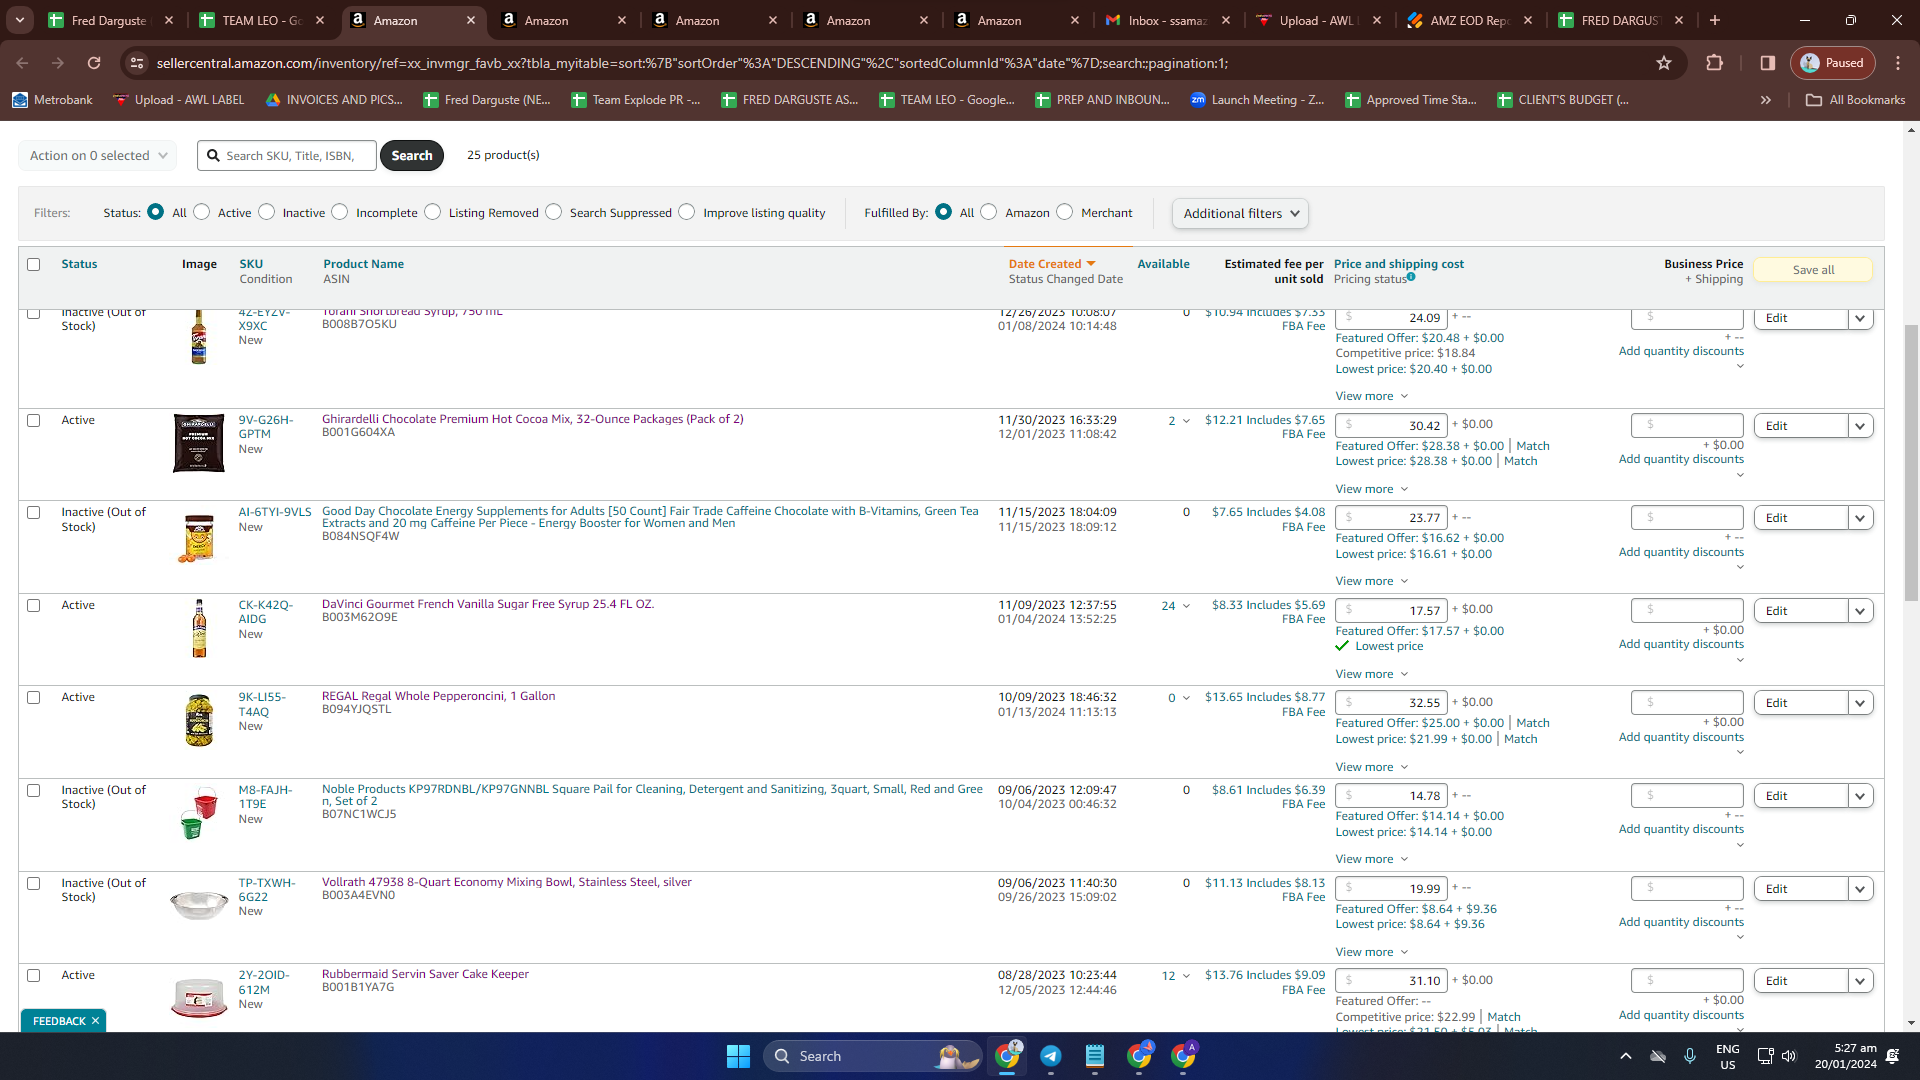Switch to the Upload - AWL tab
Screen dimensions: 1920x1080
[1319, 20]
